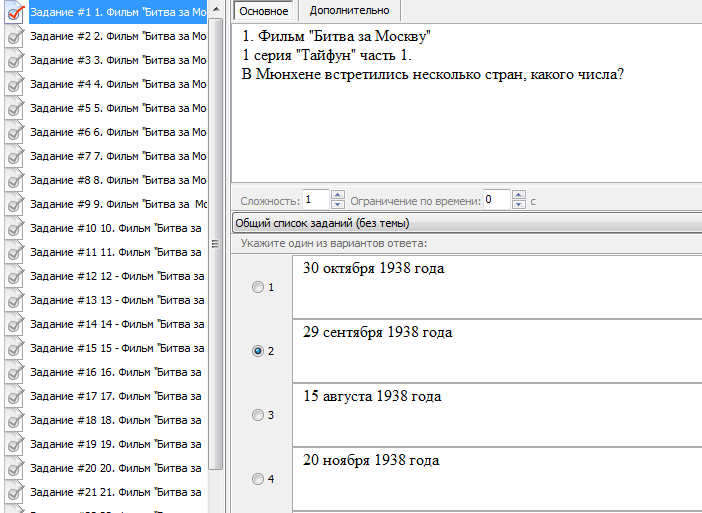Select Задание #16 in the task list
This screenshot has width=702, height=513.
click(x=118, y=372)
